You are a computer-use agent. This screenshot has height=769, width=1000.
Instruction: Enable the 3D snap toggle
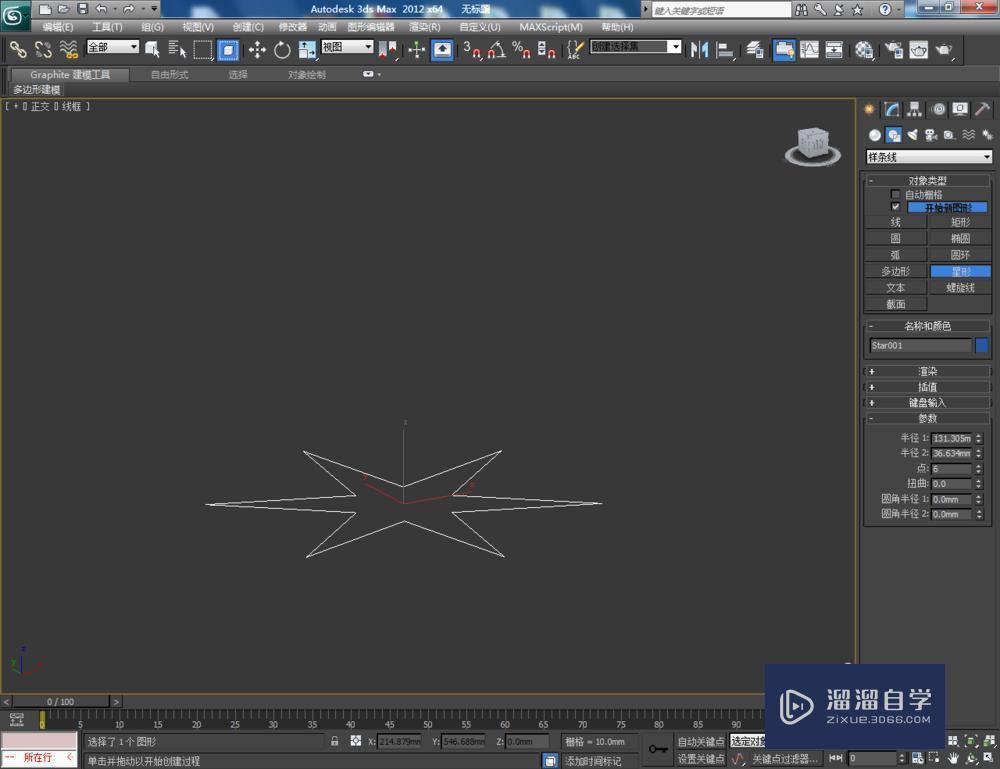click(x=471, y=50)
